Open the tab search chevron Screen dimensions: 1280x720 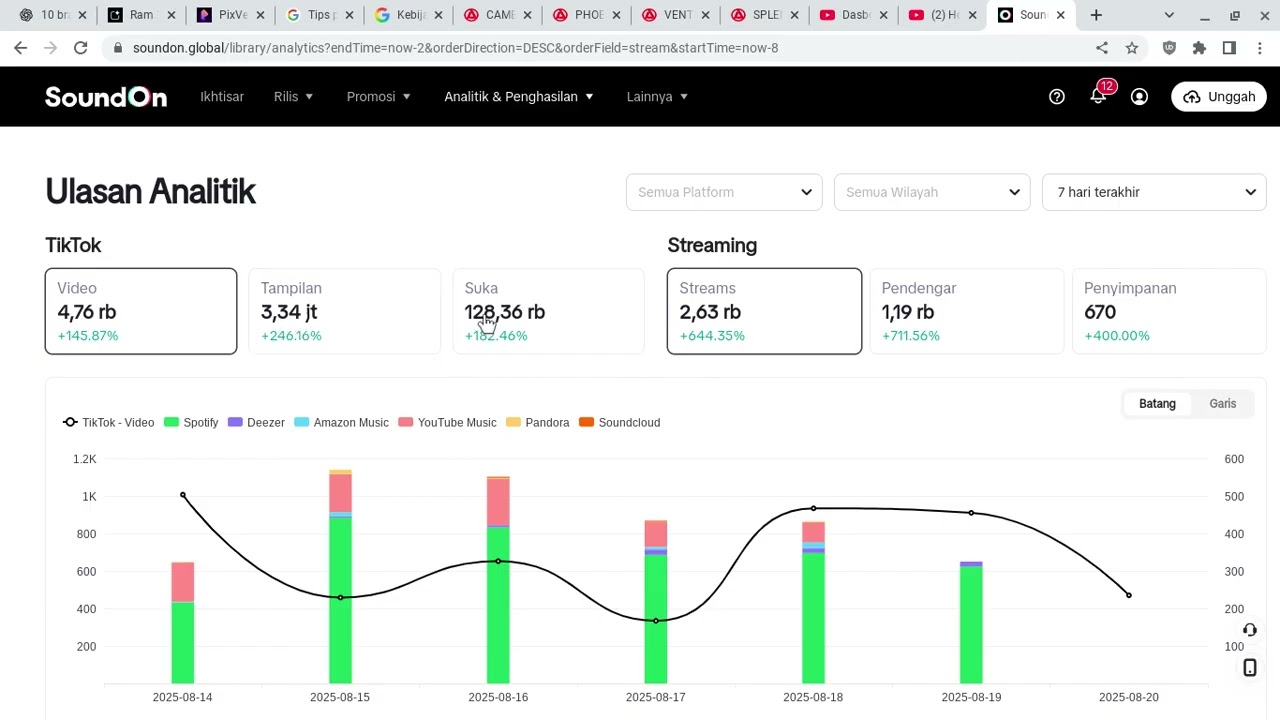pyautogui.click(x=1169, y=15)
